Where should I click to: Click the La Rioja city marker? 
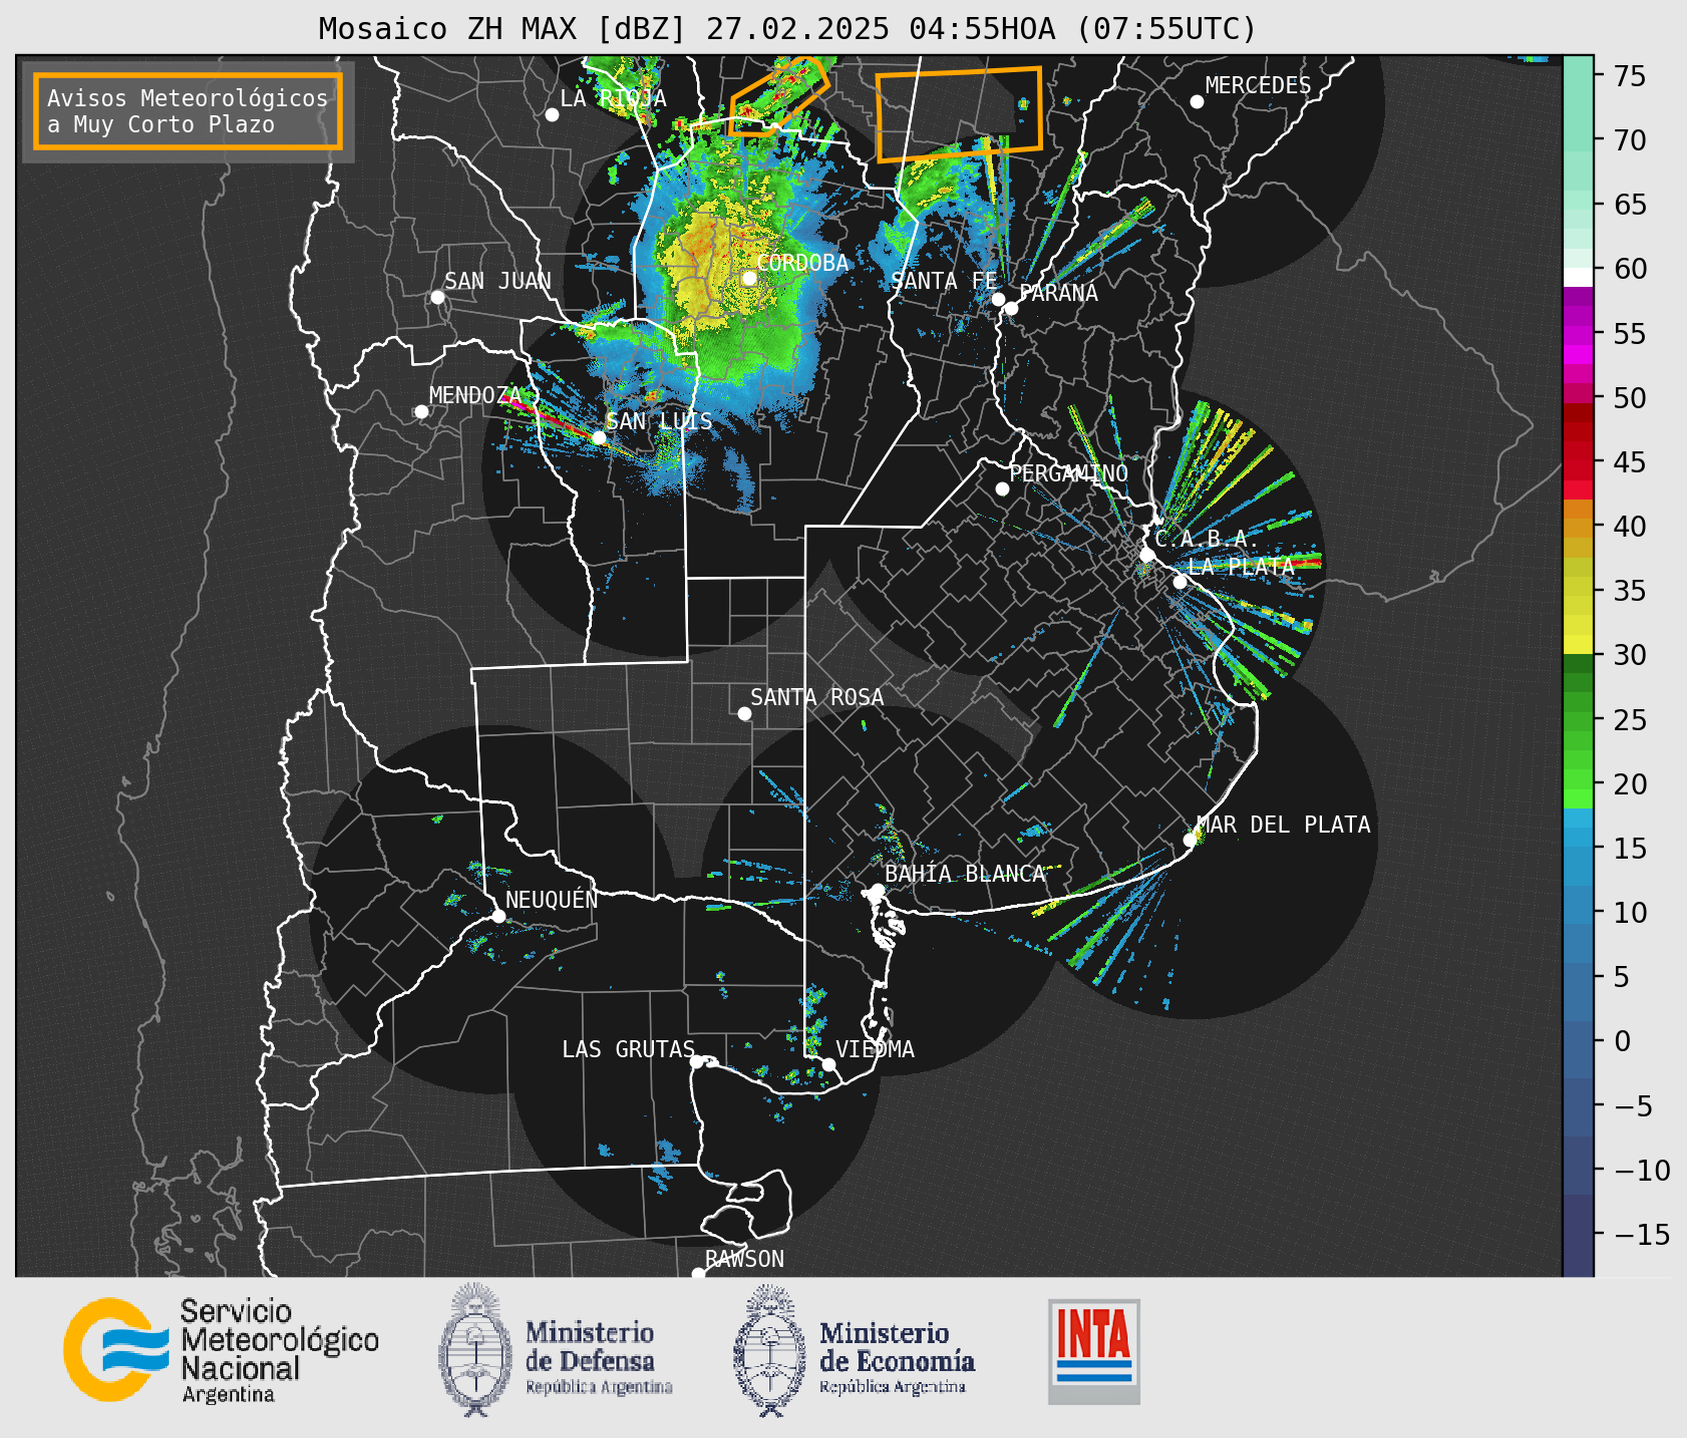(x=552, y=115)
